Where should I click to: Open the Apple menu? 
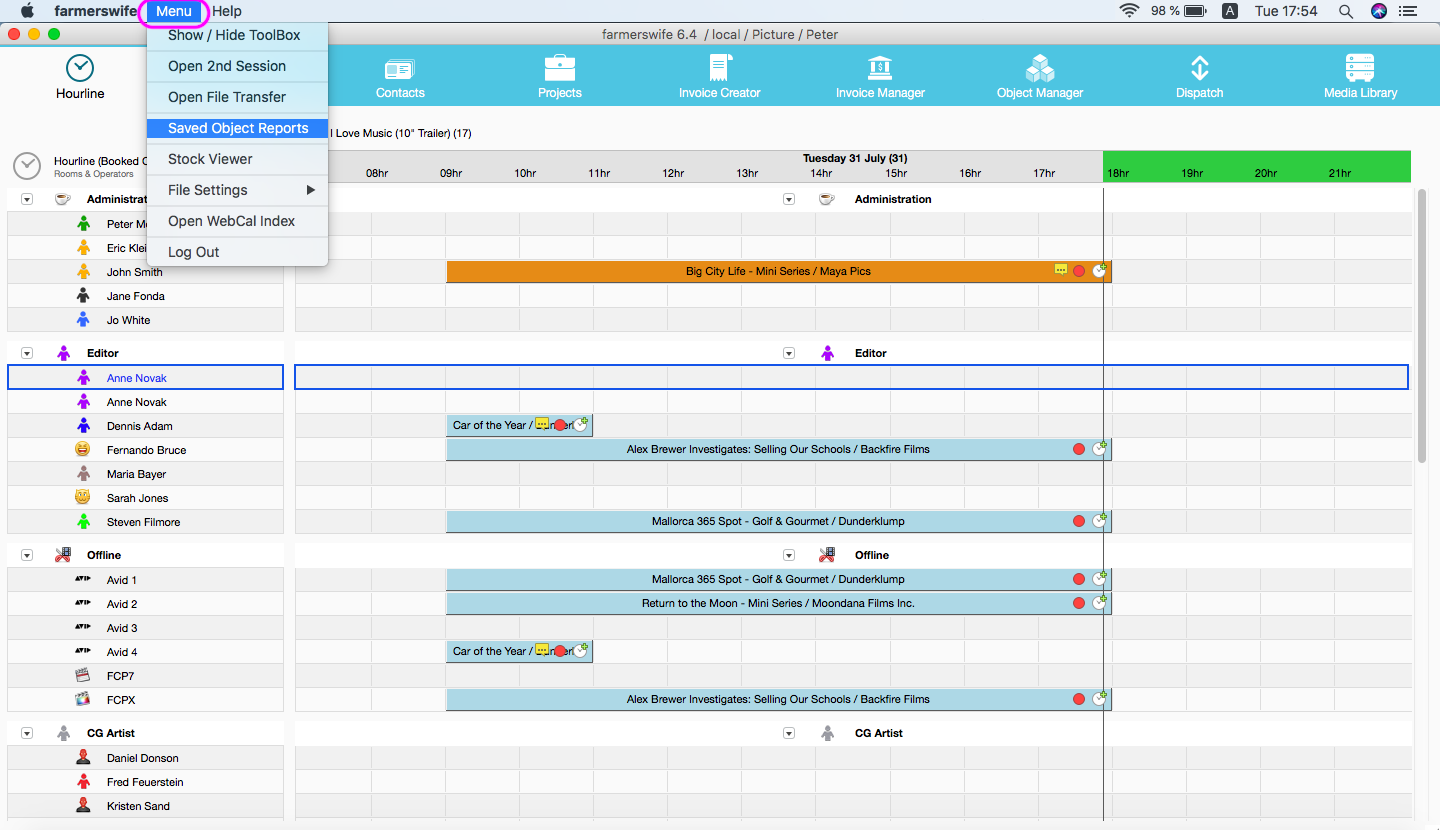(27, 11)
